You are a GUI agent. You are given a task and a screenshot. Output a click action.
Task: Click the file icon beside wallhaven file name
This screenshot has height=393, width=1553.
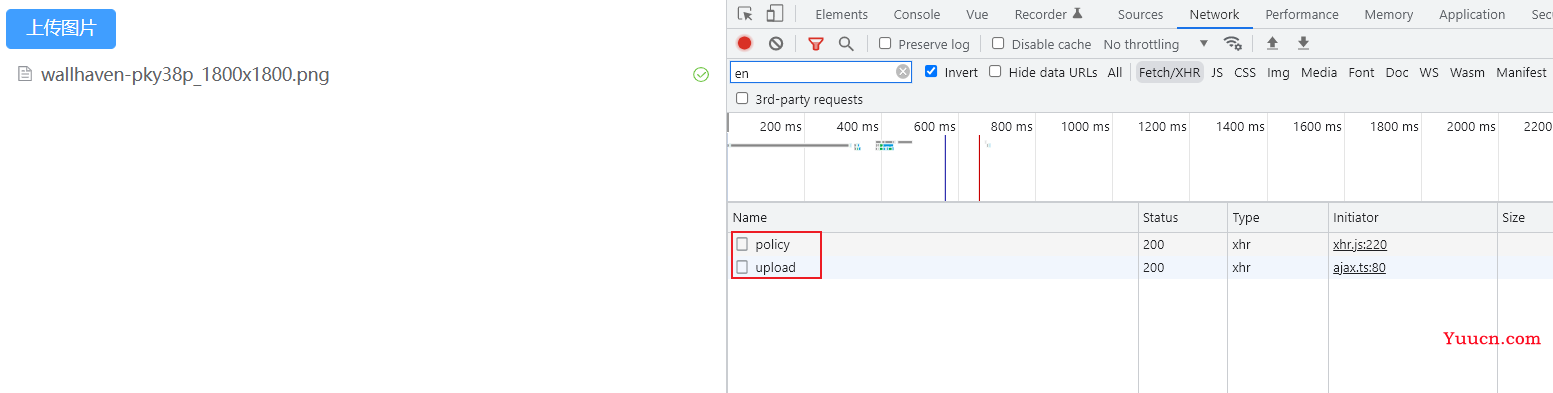tap(26, 74)
